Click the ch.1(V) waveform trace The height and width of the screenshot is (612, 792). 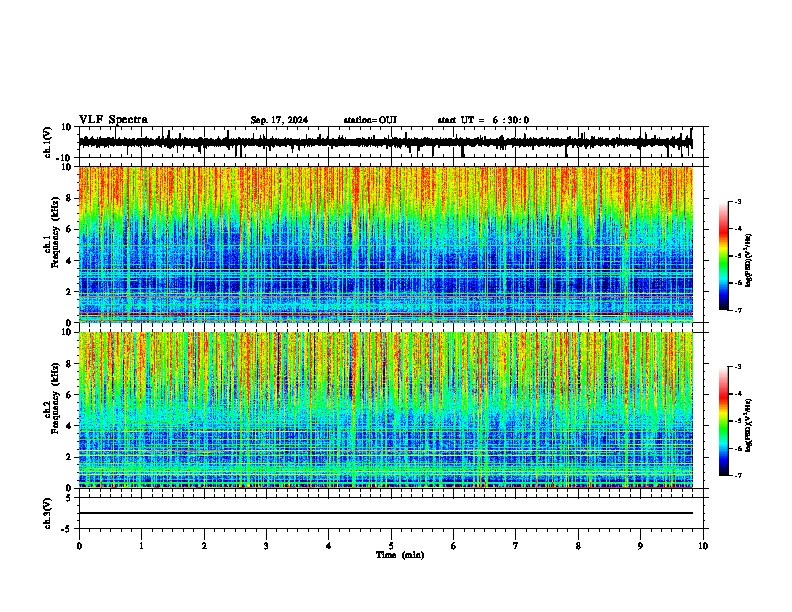(385, 142)
